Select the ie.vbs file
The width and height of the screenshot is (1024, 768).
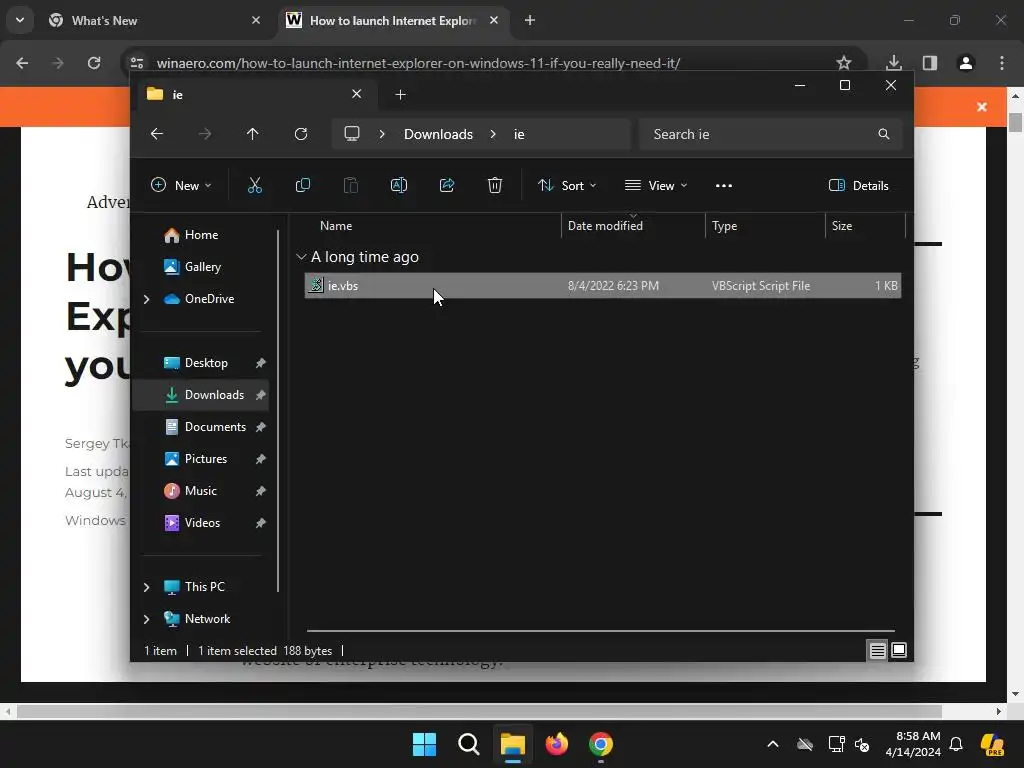(602, 285)
